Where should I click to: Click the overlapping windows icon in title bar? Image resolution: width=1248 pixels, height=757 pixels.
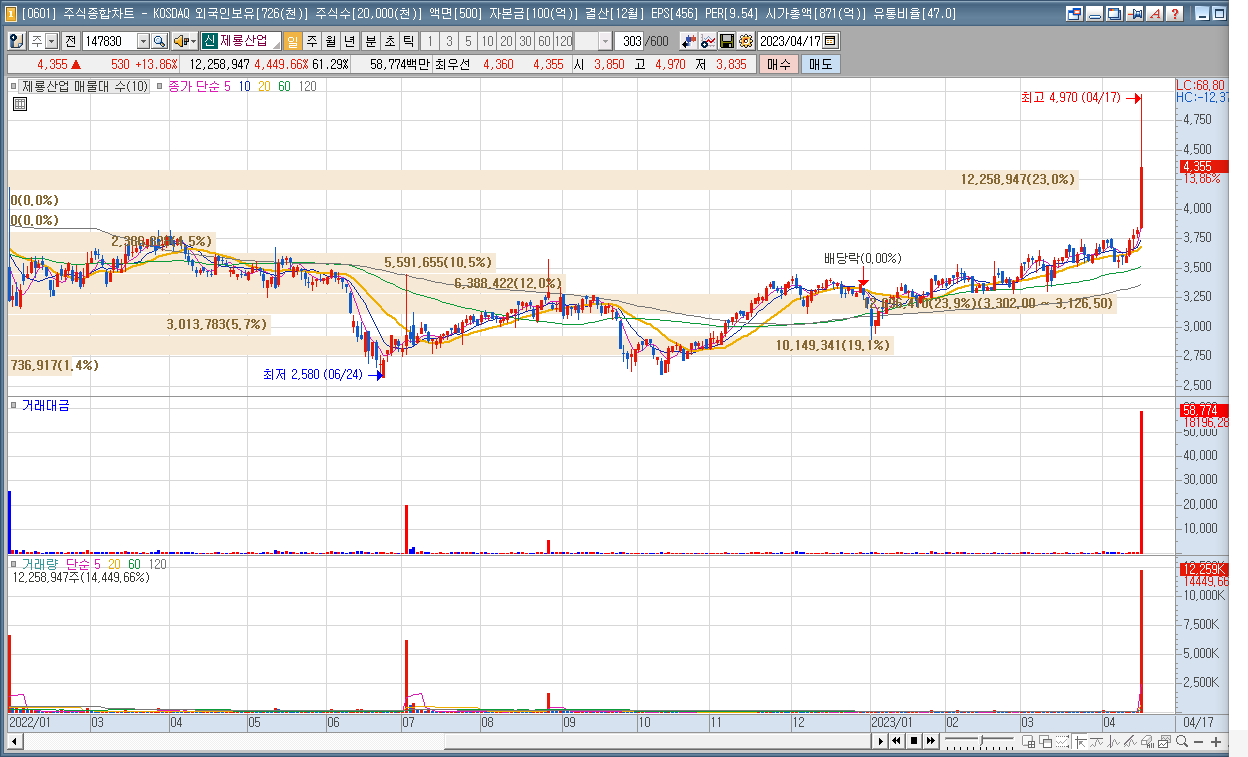tap(1114, 14)
